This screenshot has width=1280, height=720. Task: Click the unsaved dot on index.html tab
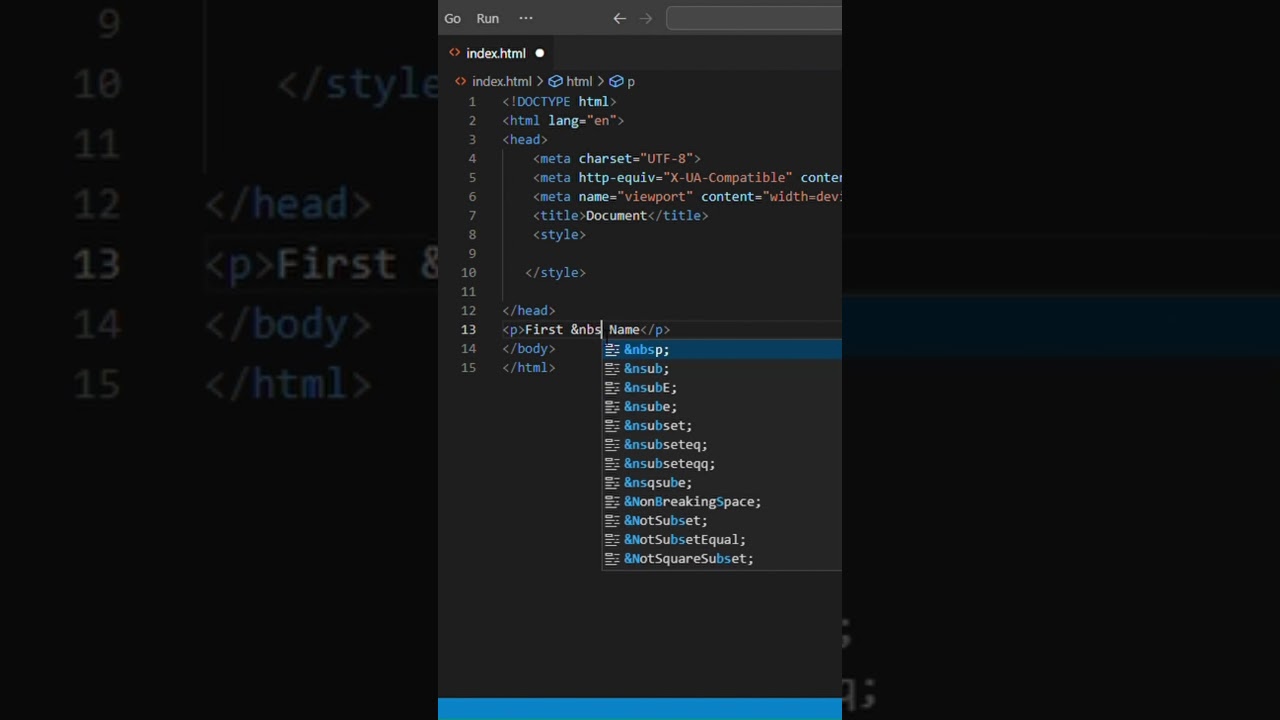pyautogui.click(x=539, y=53)
